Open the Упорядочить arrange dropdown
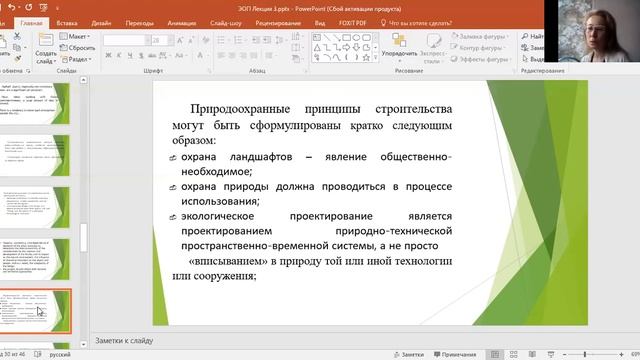This screenshot has height=360, width=640. pos(399,47)
